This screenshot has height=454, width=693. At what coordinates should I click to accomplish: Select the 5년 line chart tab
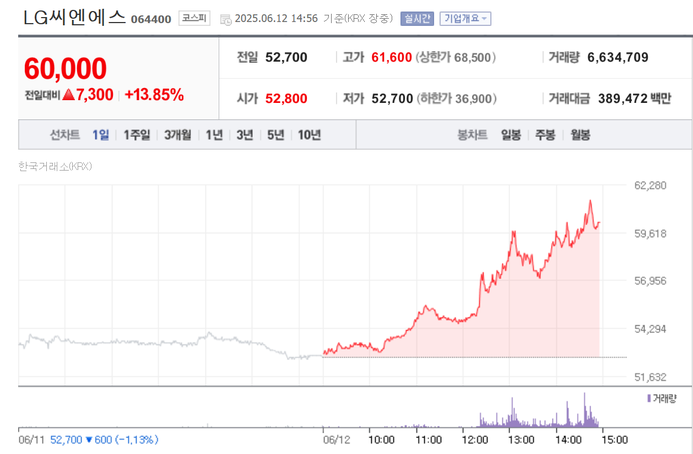275,134
